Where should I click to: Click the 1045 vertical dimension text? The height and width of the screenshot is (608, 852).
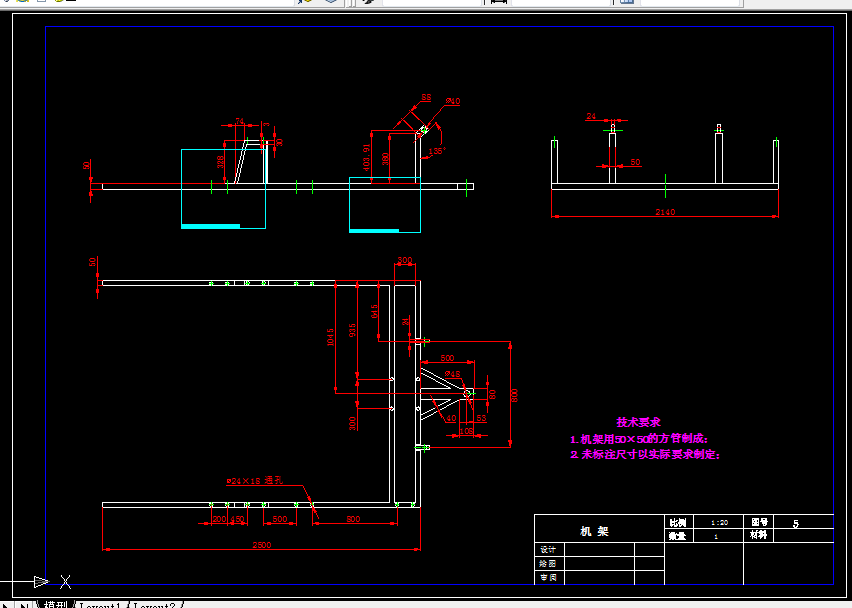pos(330,337)
